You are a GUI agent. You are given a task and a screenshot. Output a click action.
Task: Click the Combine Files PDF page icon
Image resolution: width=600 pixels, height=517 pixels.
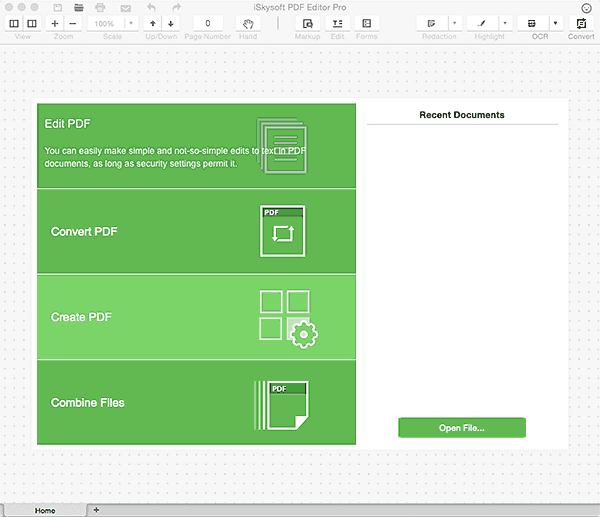tap(281, 405)
